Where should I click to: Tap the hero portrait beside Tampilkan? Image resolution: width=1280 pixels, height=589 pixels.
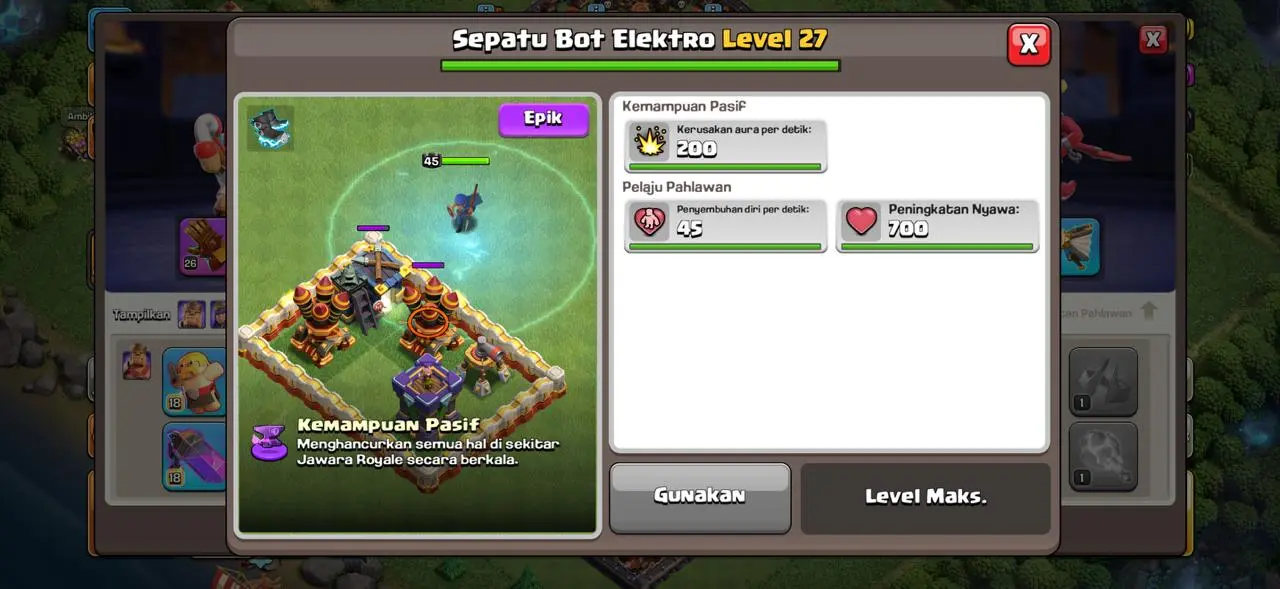[191, 314]
